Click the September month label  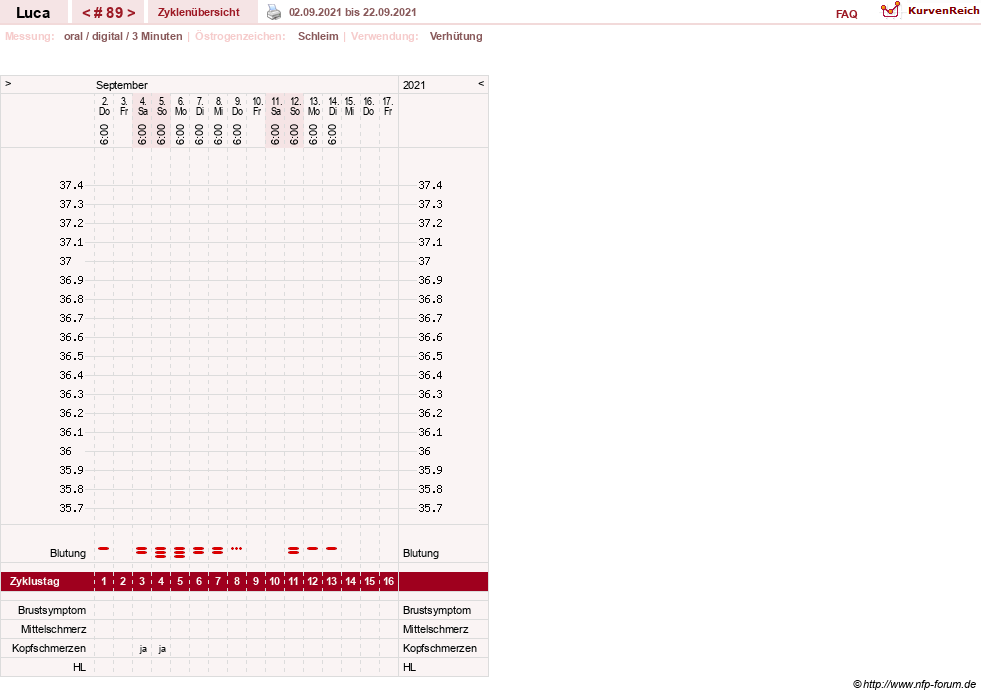tap(121, 85)
